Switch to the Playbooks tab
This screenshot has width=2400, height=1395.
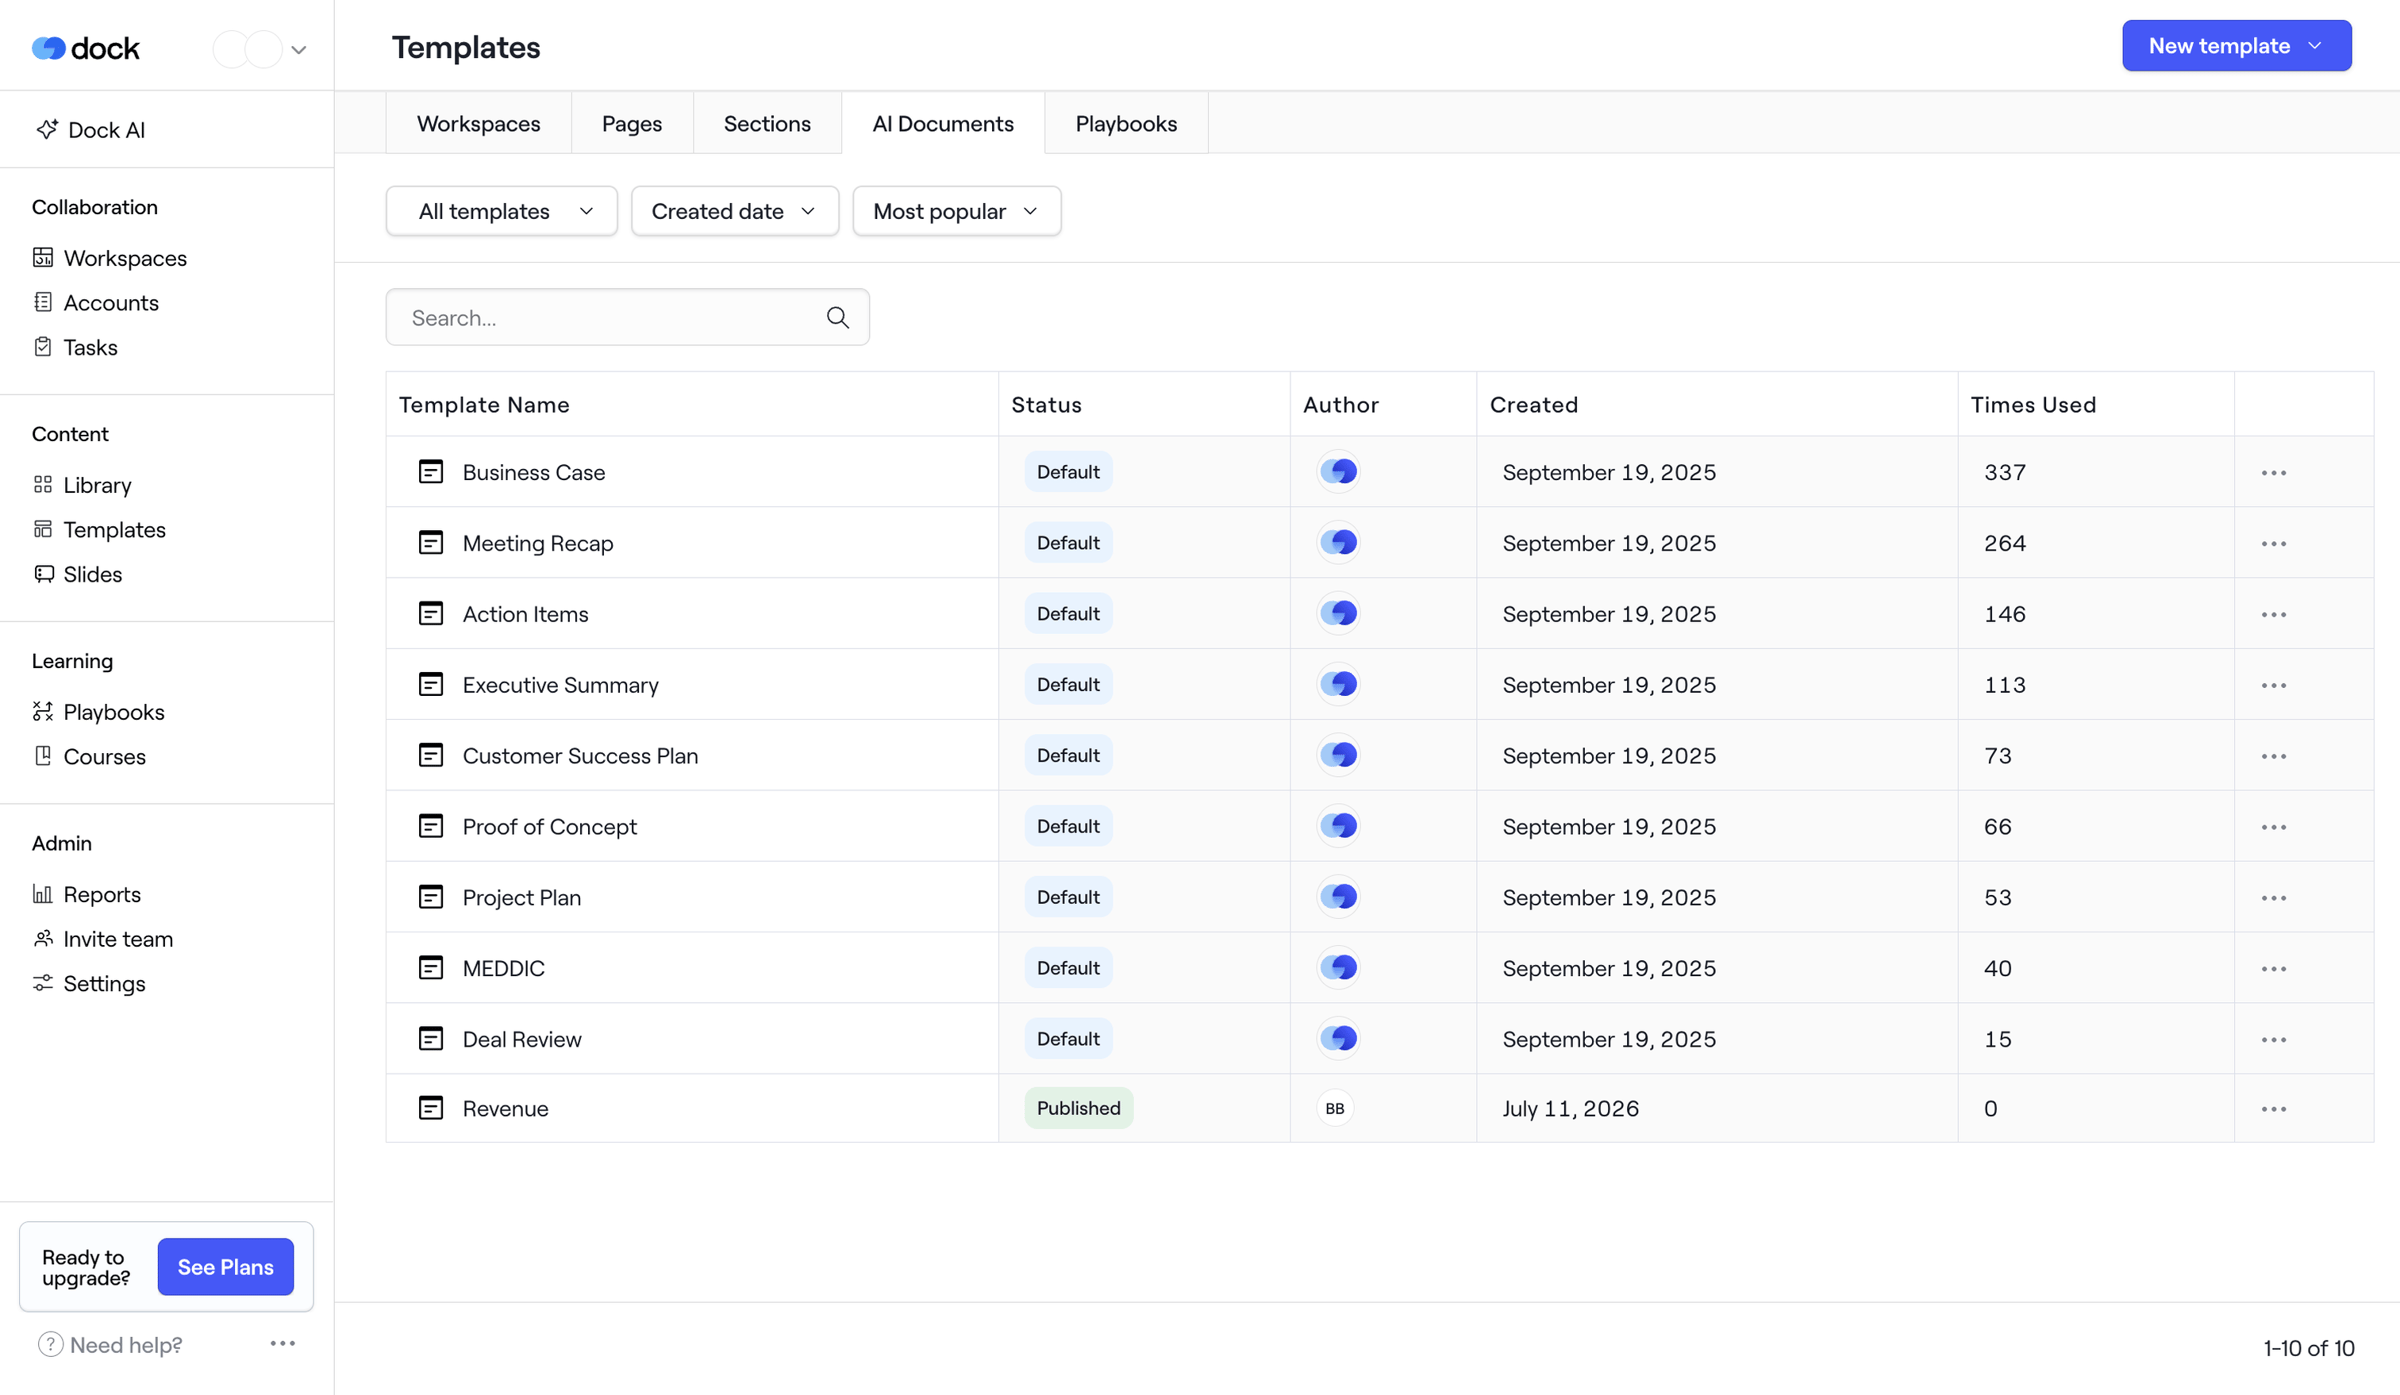[1126, 123]
